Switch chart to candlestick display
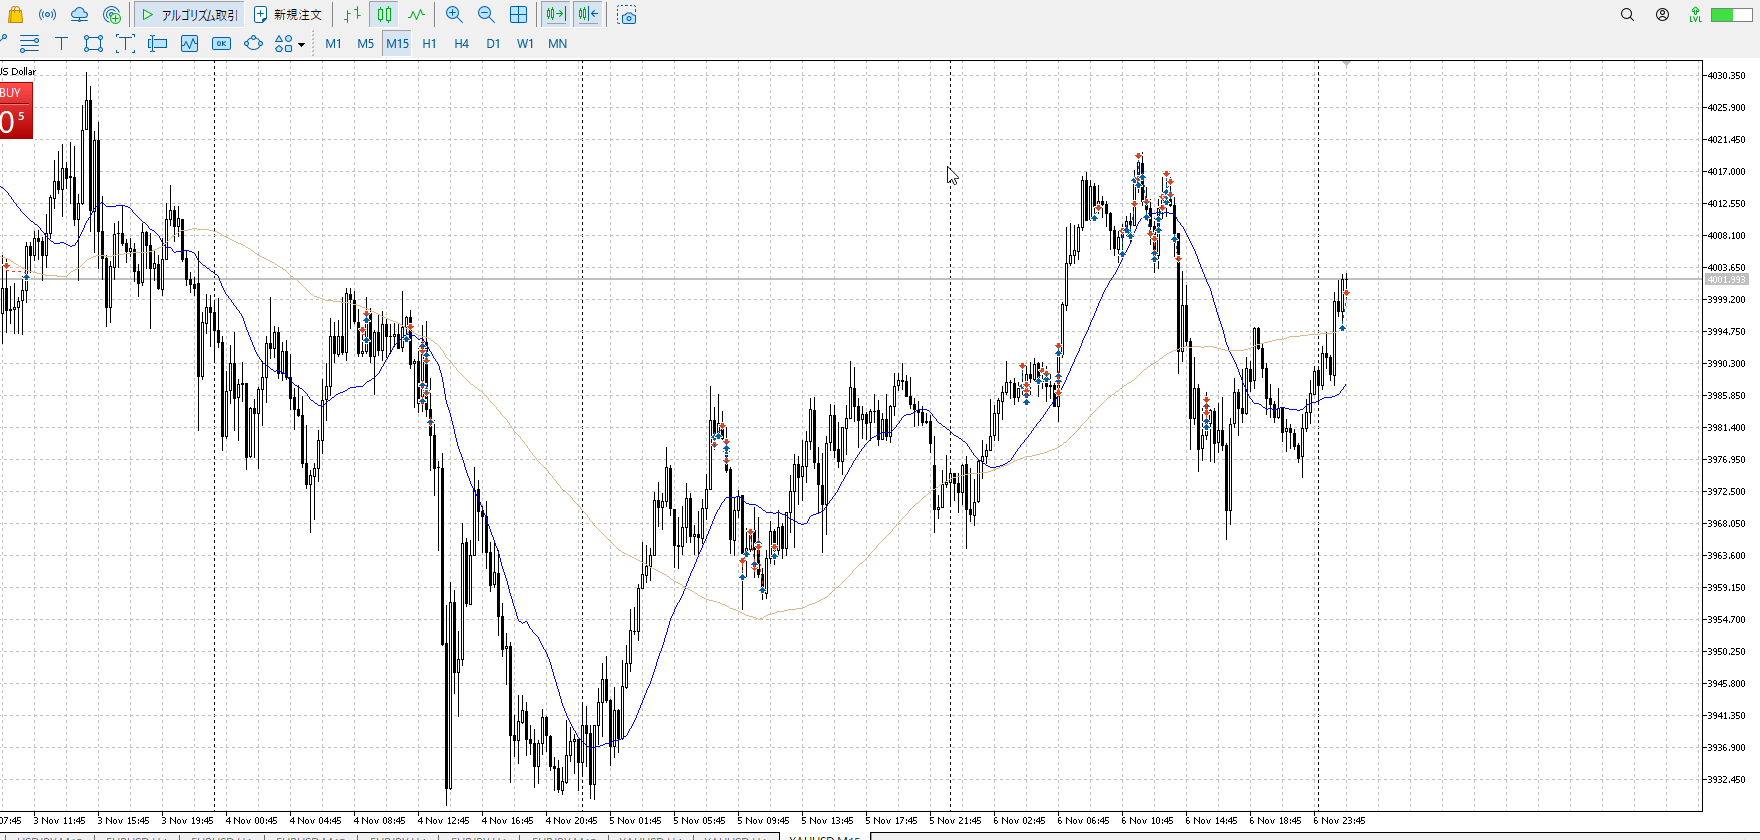The width and height of the screenshot is (1760, 840). click(384, 15)
